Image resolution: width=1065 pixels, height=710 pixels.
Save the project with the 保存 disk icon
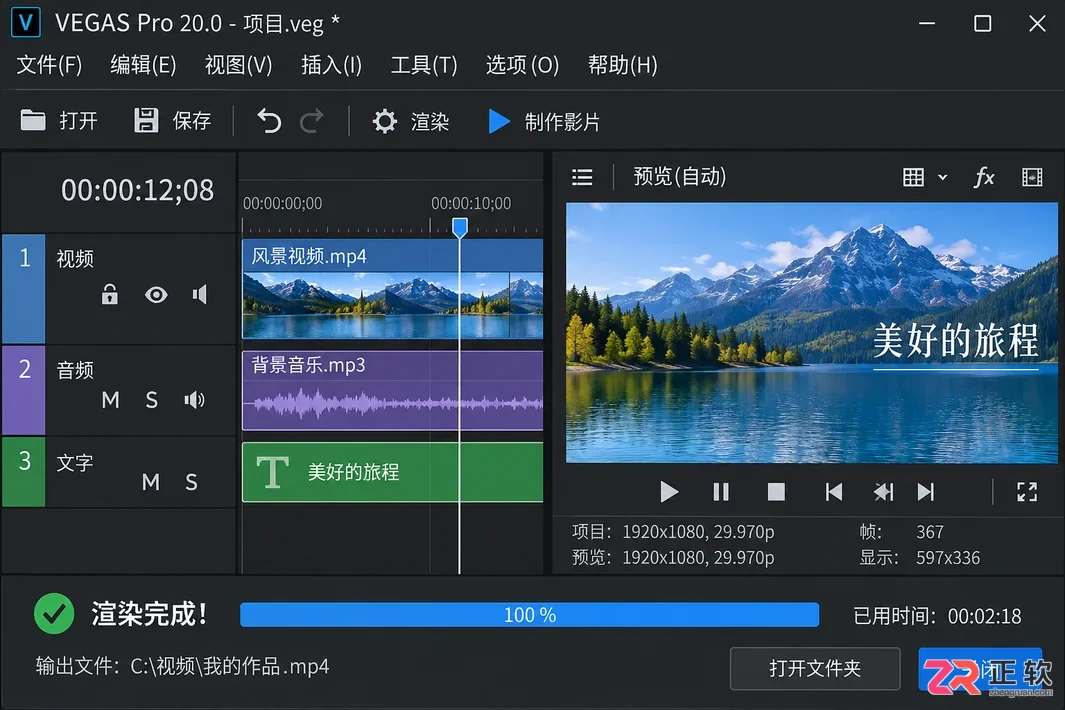click(146, 121)
